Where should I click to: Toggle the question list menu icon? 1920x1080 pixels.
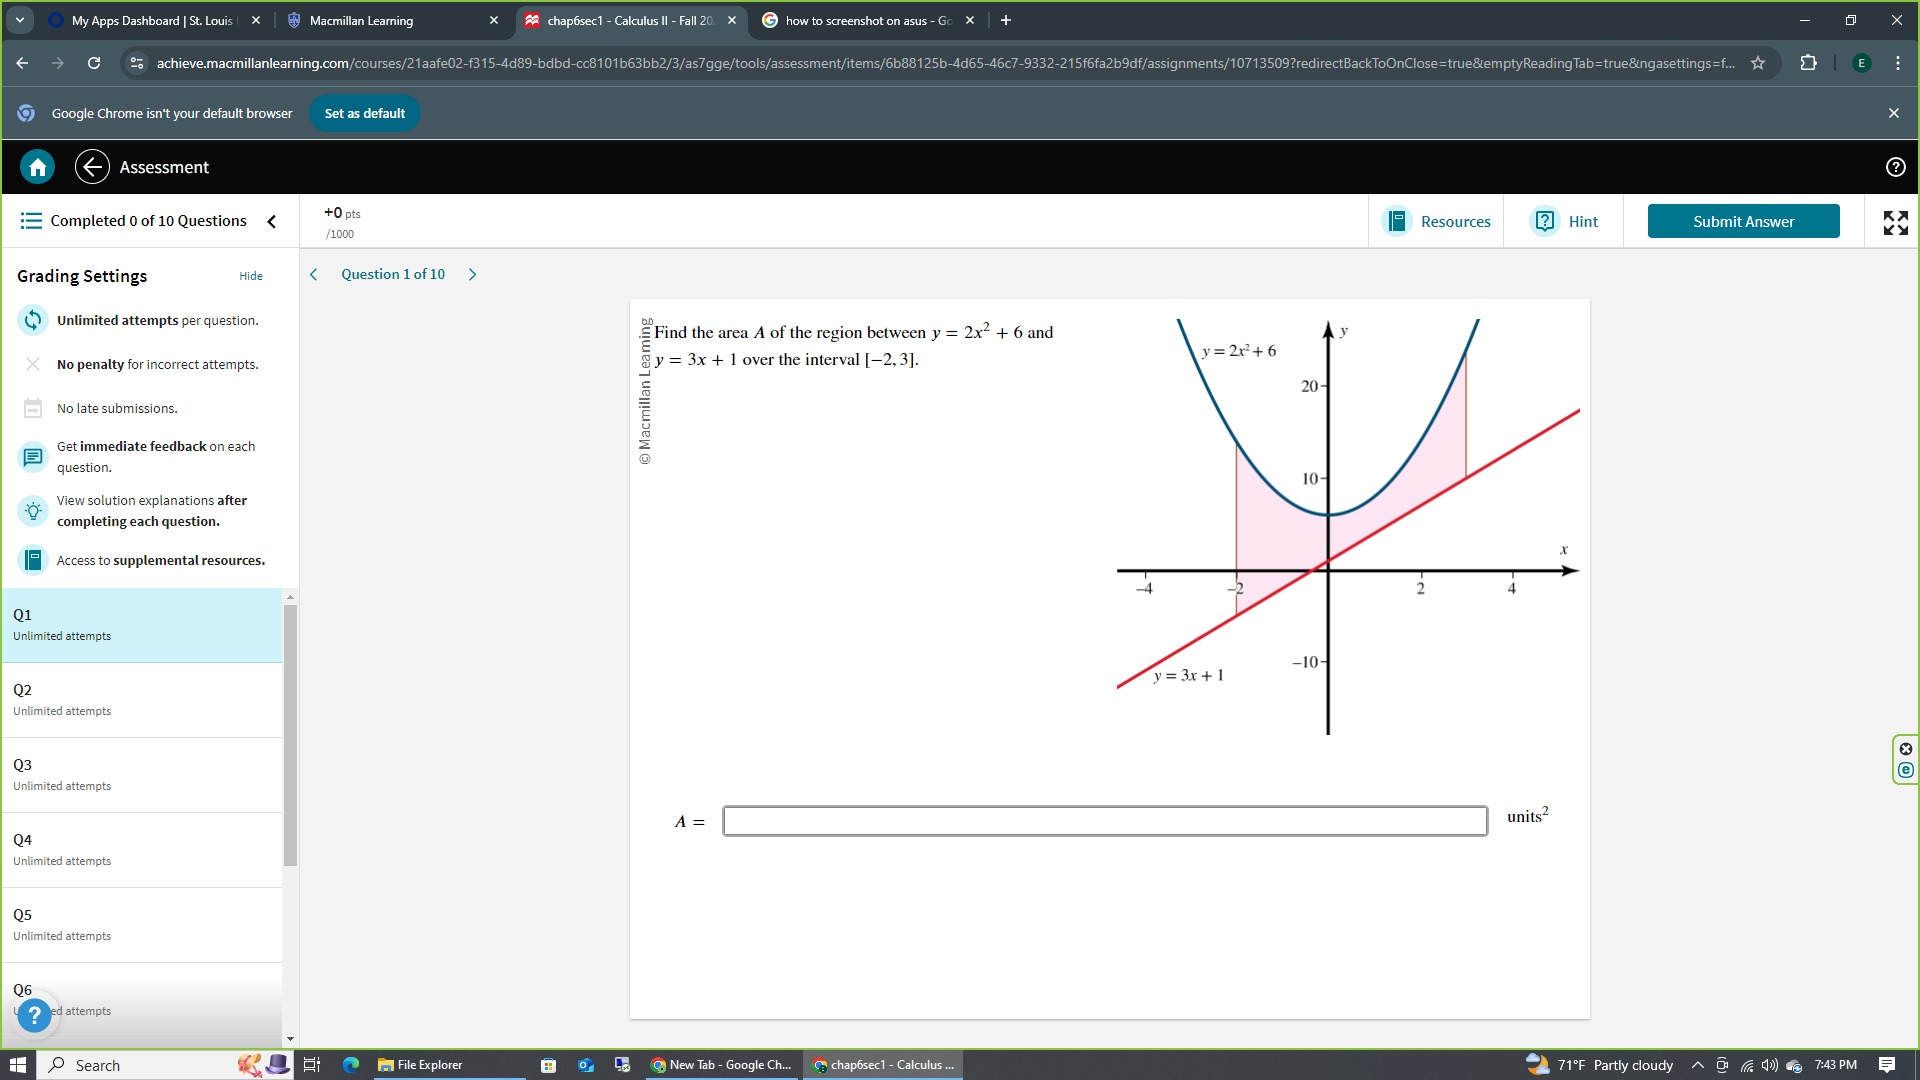pyautogui.click(x=31, y=220)
